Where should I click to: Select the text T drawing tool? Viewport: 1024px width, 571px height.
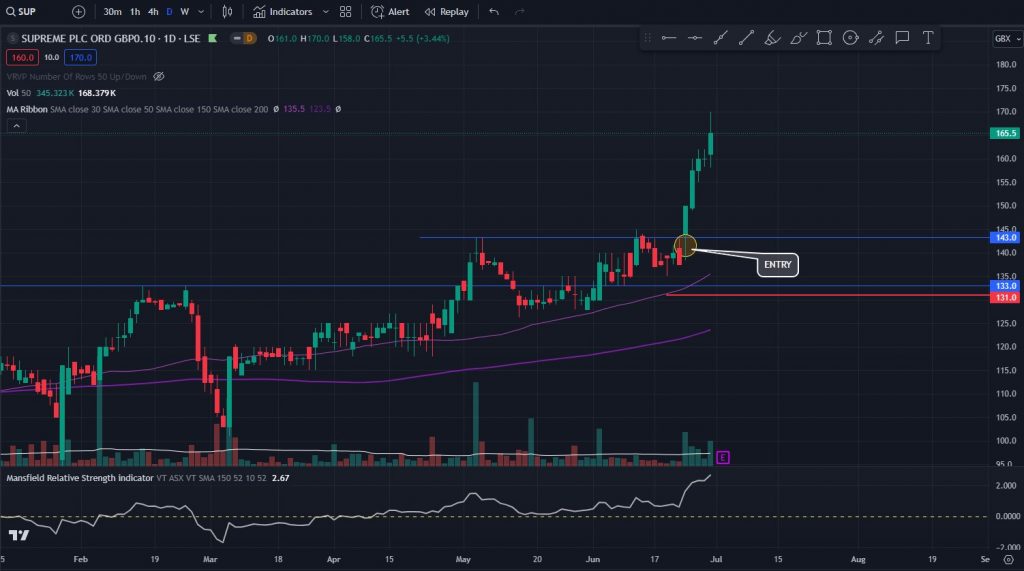(x=928, y=38)
